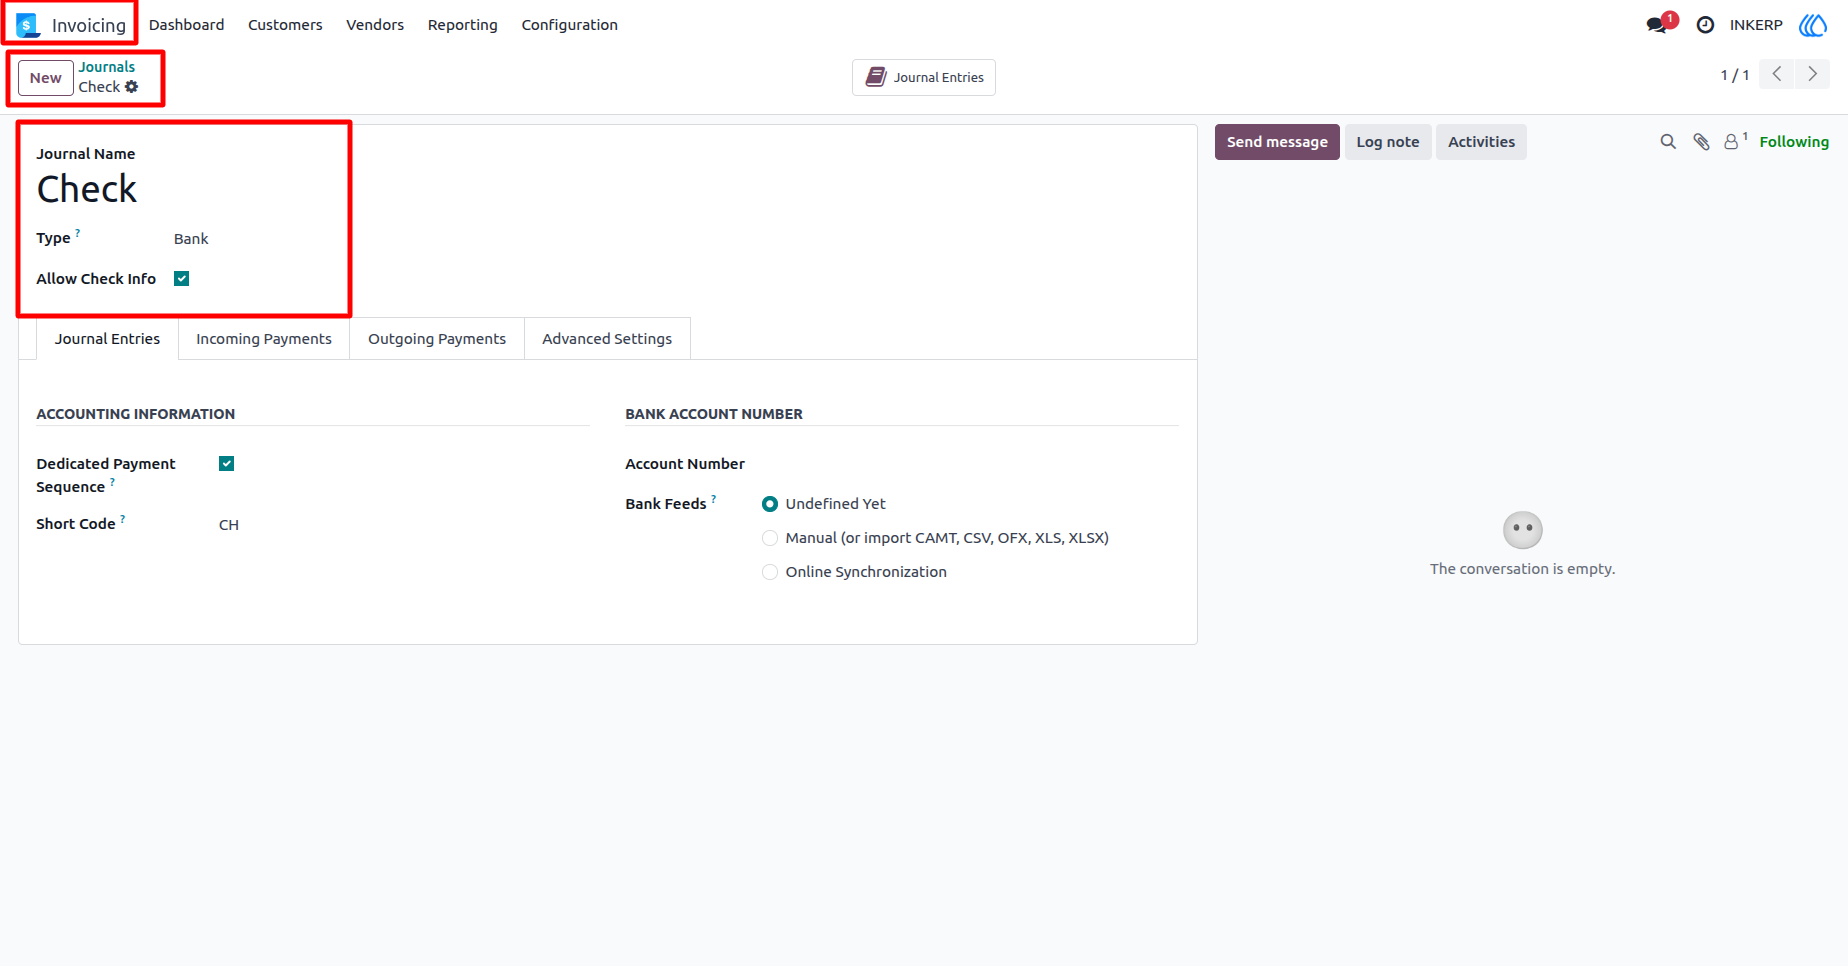
Task: Click the 1 / 1 pager counter
Action: click(1735, 75)
